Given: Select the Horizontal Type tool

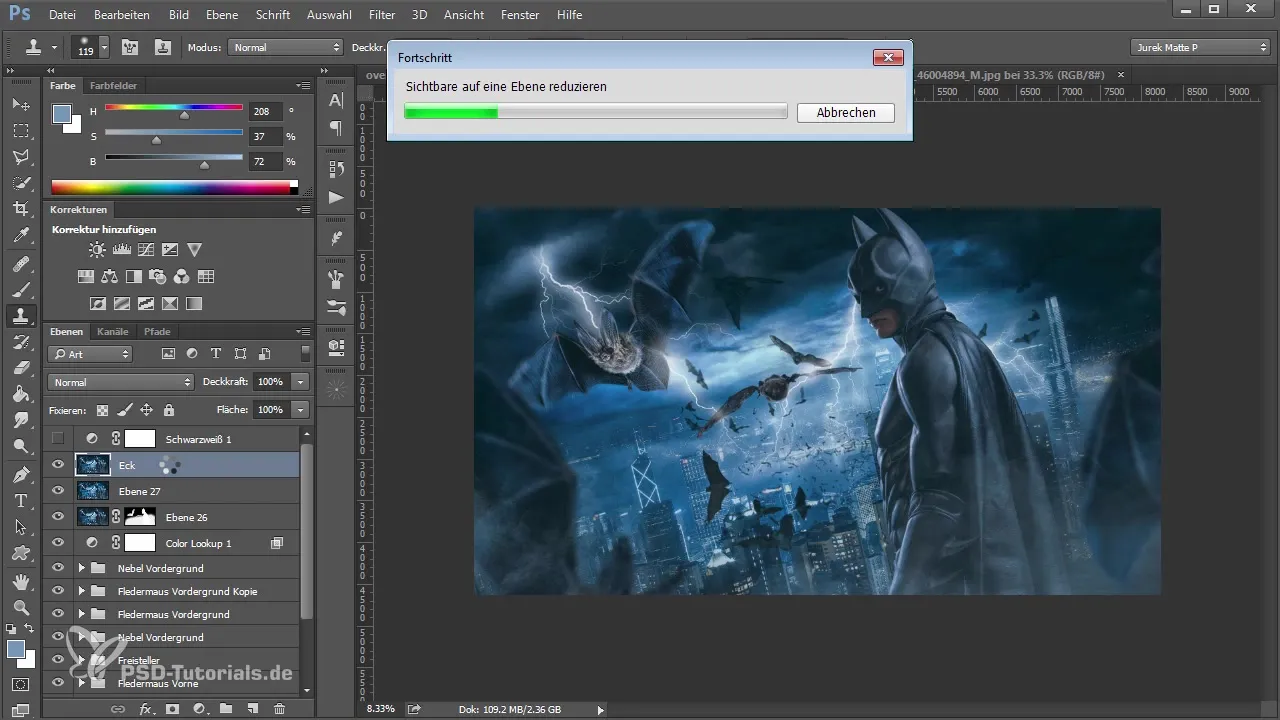Looking at the screenshot, I should click(x=21, y=500).
